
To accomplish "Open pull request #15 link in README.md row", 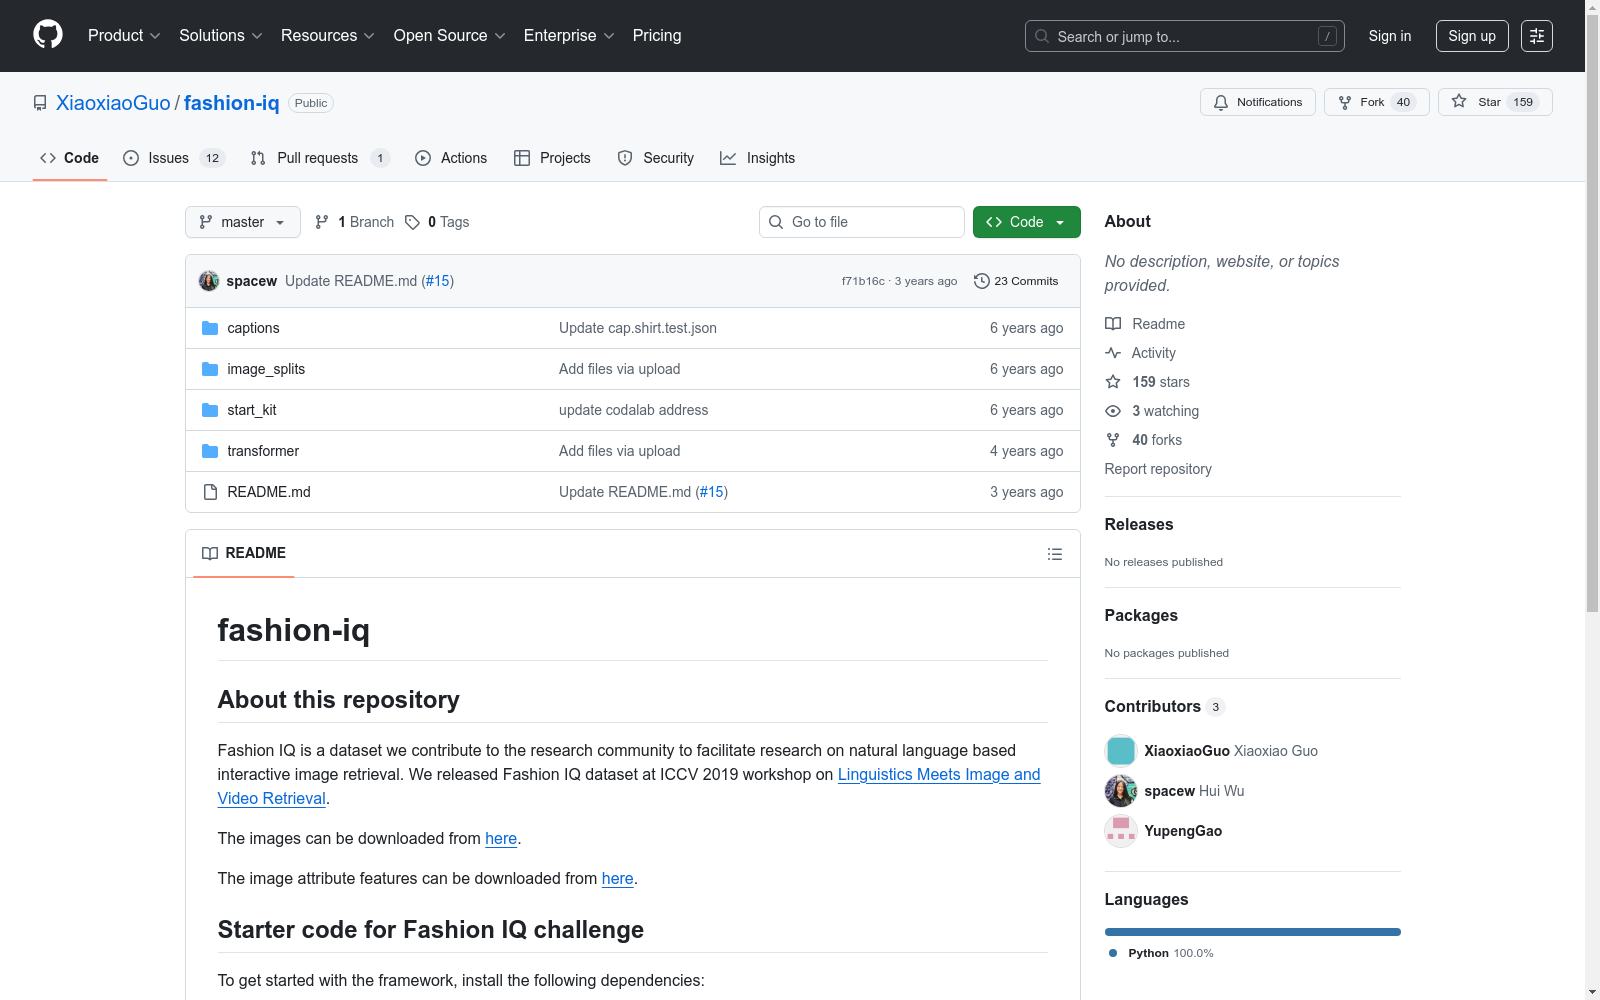I will 712,492.
